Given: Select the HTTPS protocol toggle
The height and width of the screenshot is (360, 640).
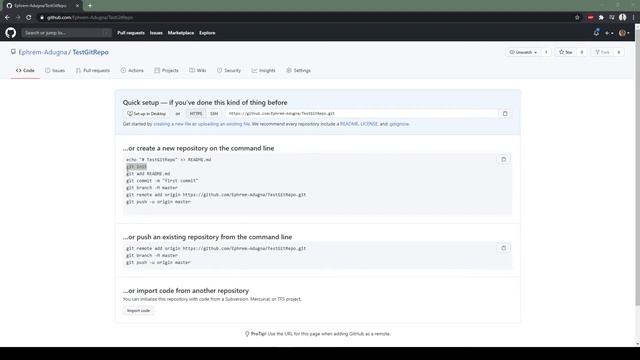Looking at the screenshot, I should [196, 113].
